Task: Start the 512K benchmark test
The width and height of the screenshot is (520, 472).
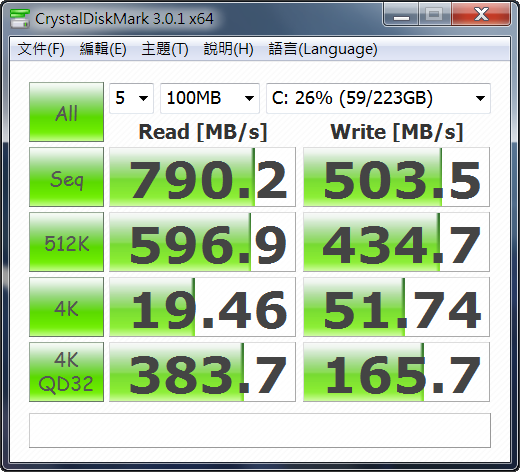Action: [66, 242]
